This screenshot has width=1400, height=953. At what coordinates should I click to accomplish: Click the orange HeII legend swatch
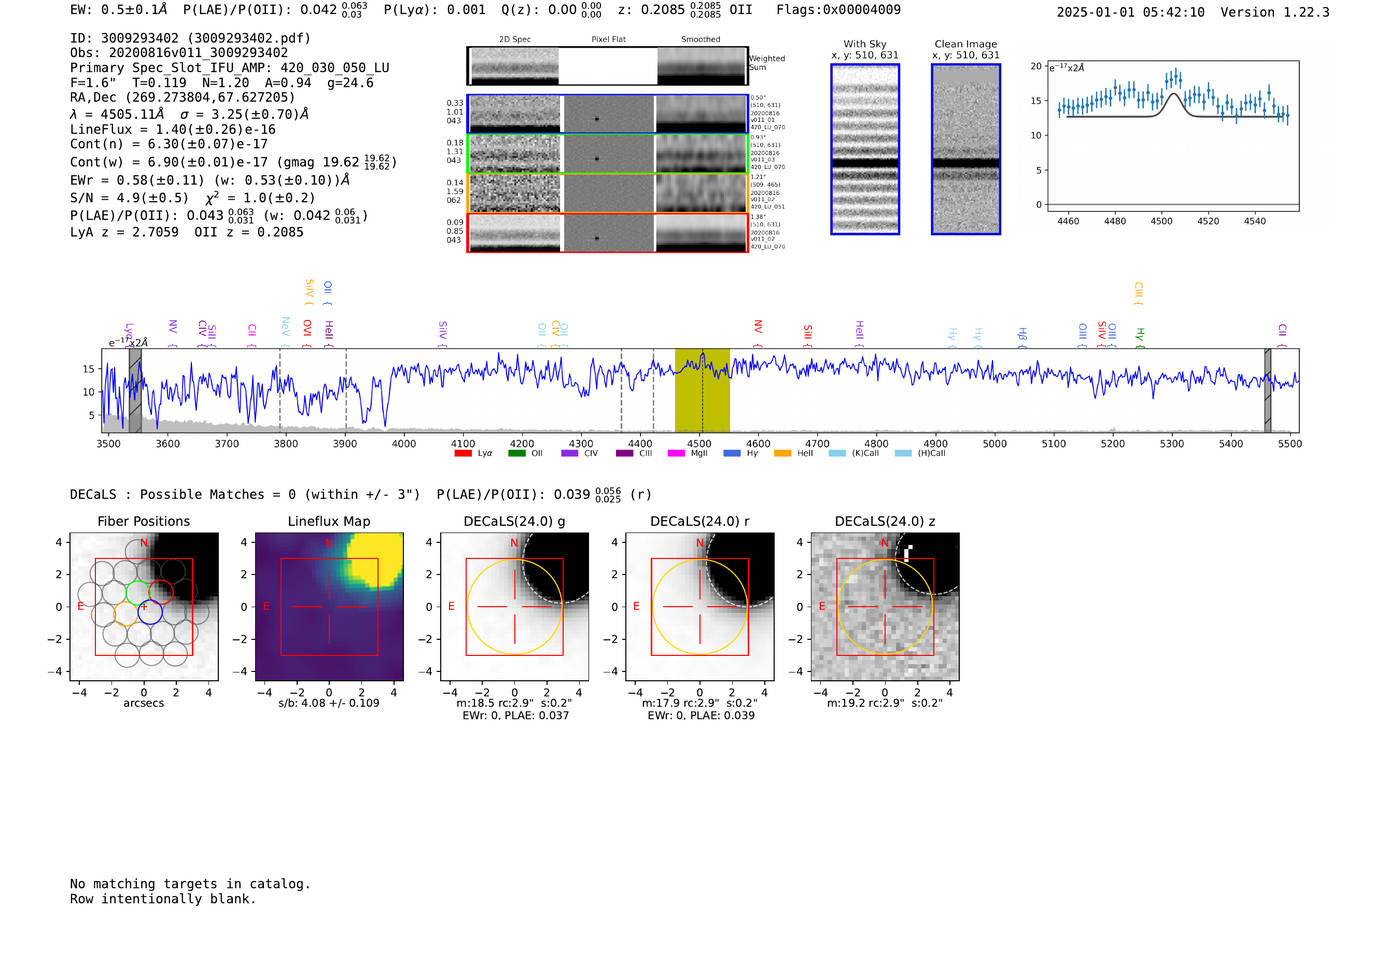pyautogui.click(x=783, y=453)
